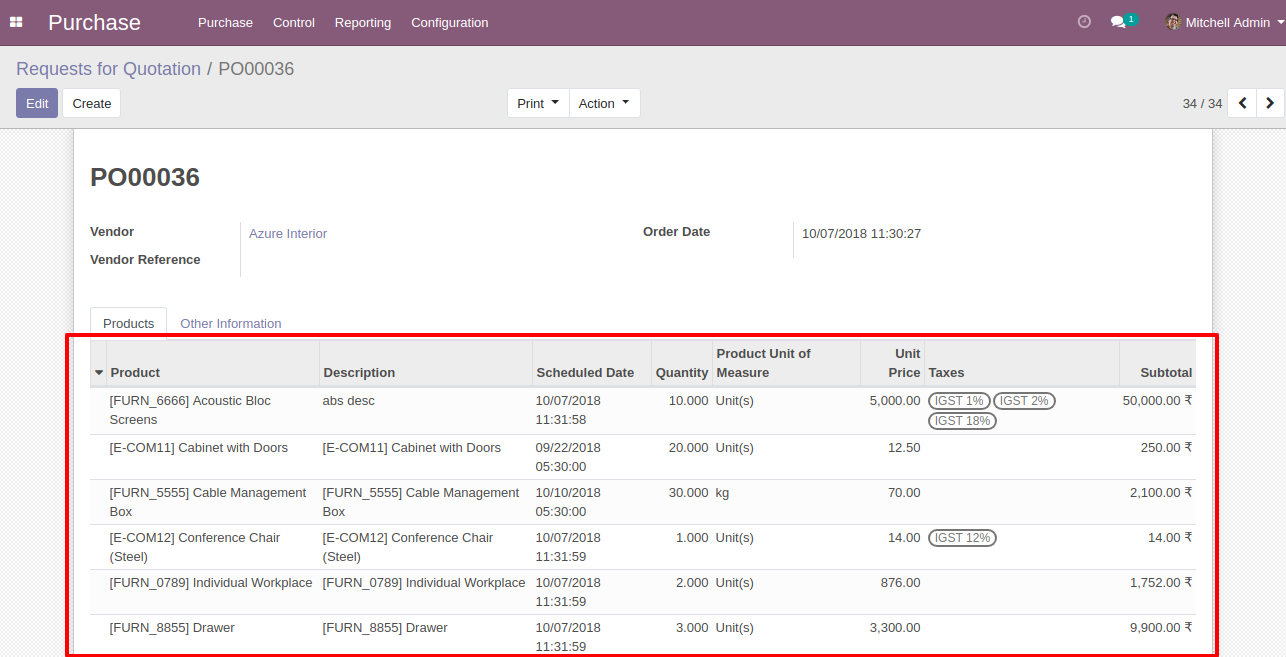Image resolution: width=1286 pixels, height=657 pixels.
Task: Open the Print dropdown
Action: coord(538,103)
